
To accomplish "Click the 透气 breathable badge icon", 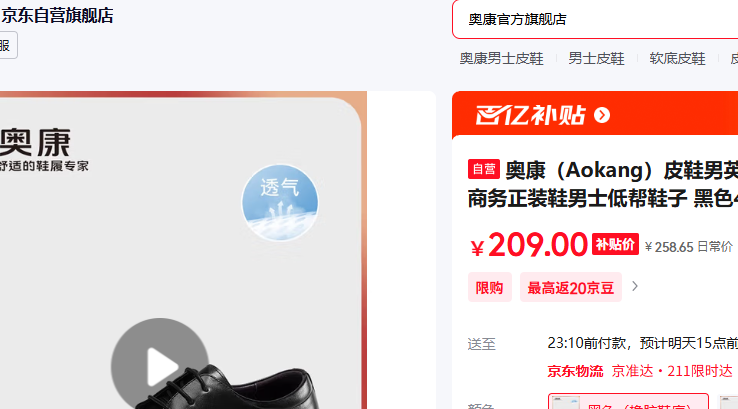I will pos(280,202).
